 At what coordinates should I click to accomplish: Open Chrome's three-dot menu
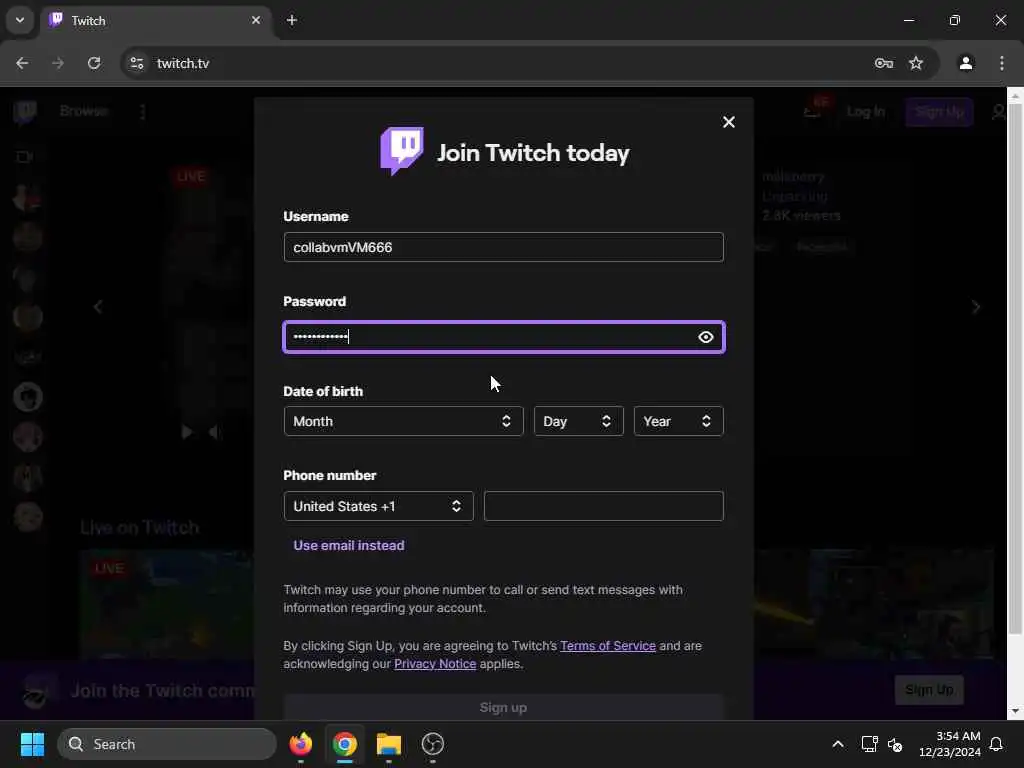(x=1001, y=63)
